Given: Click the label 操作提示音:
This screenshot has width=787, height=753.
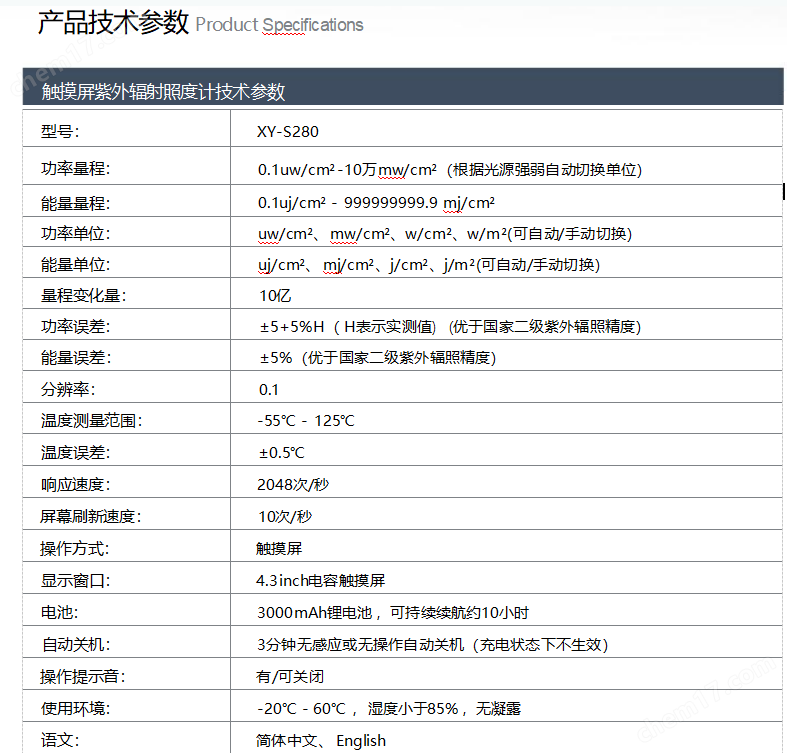Looking at the screenshot, I should click(83, 677).
